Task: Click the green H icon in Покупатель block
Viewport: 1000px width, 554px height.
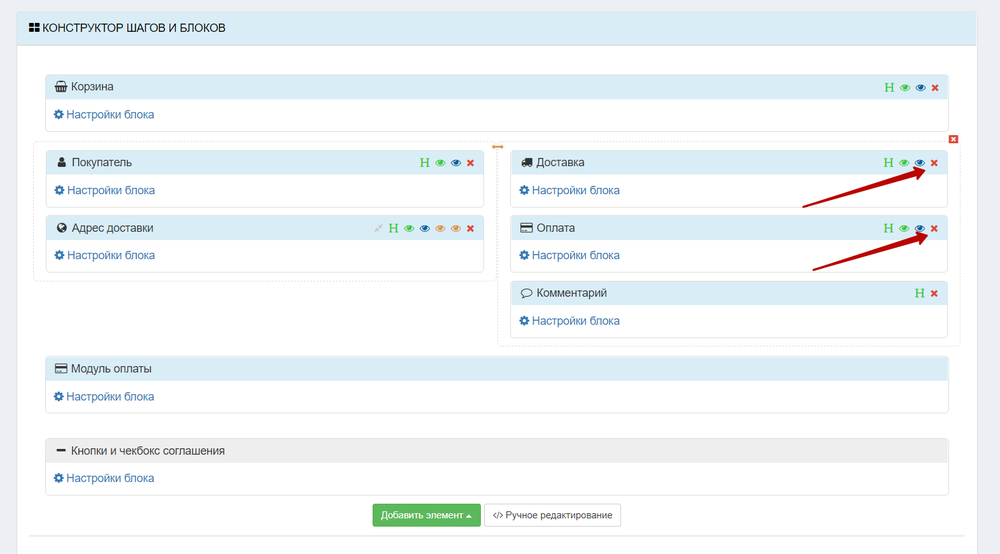Action: tap(425, 163)
